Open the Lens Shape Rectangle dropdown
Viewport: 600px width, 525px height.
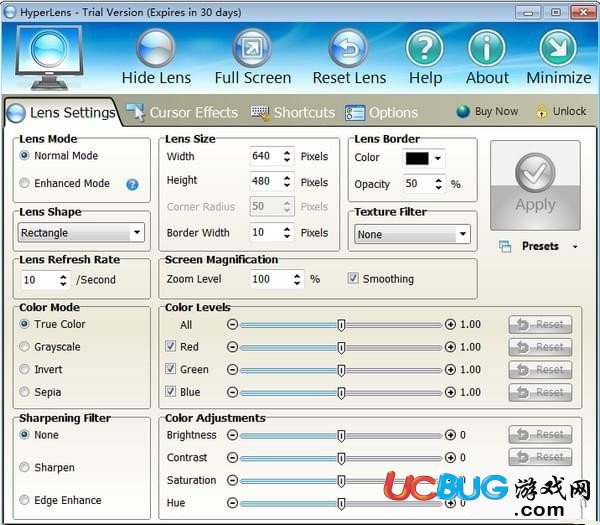tap(81, 232)
